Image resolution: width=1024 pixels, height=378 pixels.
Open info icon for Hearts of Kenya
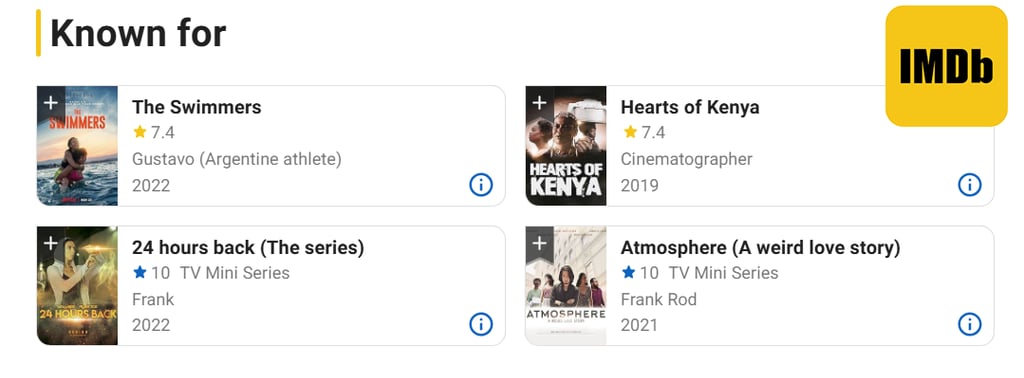[970, 185]
